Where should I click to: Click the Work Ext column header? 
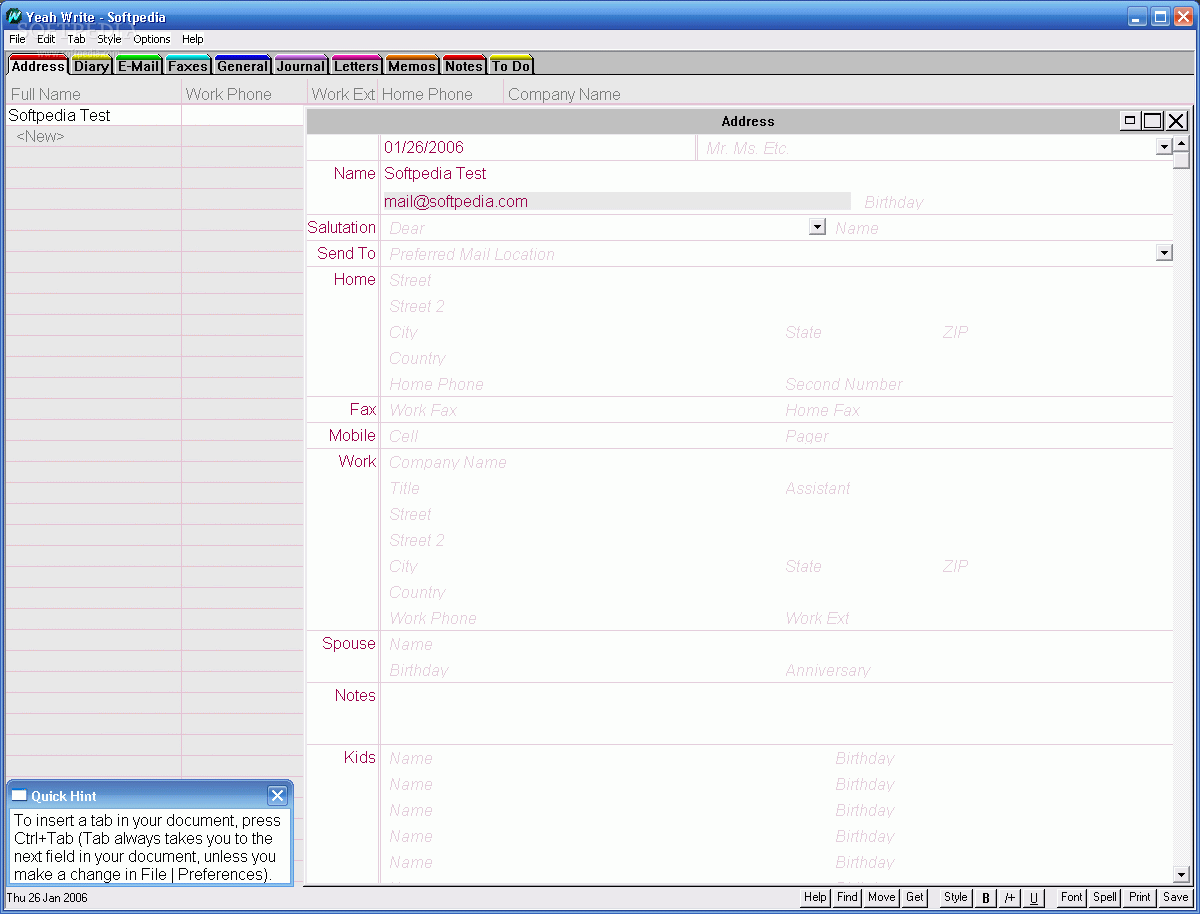pyautogui.click(x=343, y=94)
